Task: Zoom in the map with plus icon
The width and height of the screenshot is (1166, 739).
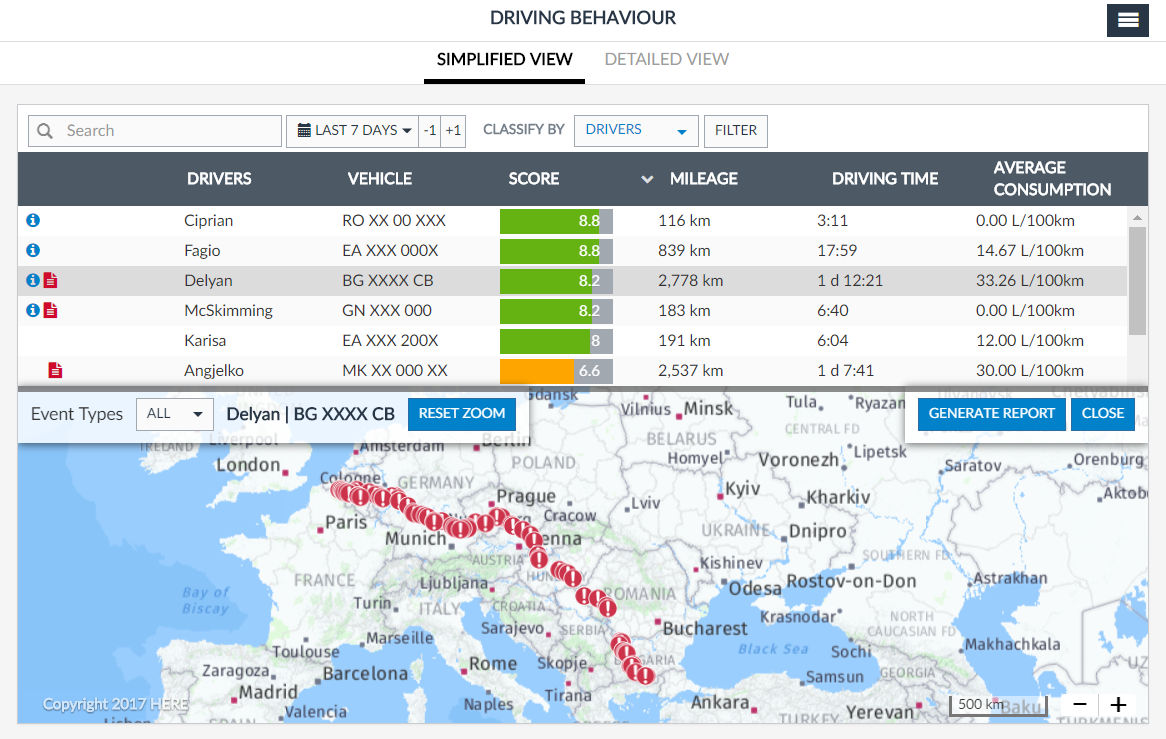Action: point(1118,705)
